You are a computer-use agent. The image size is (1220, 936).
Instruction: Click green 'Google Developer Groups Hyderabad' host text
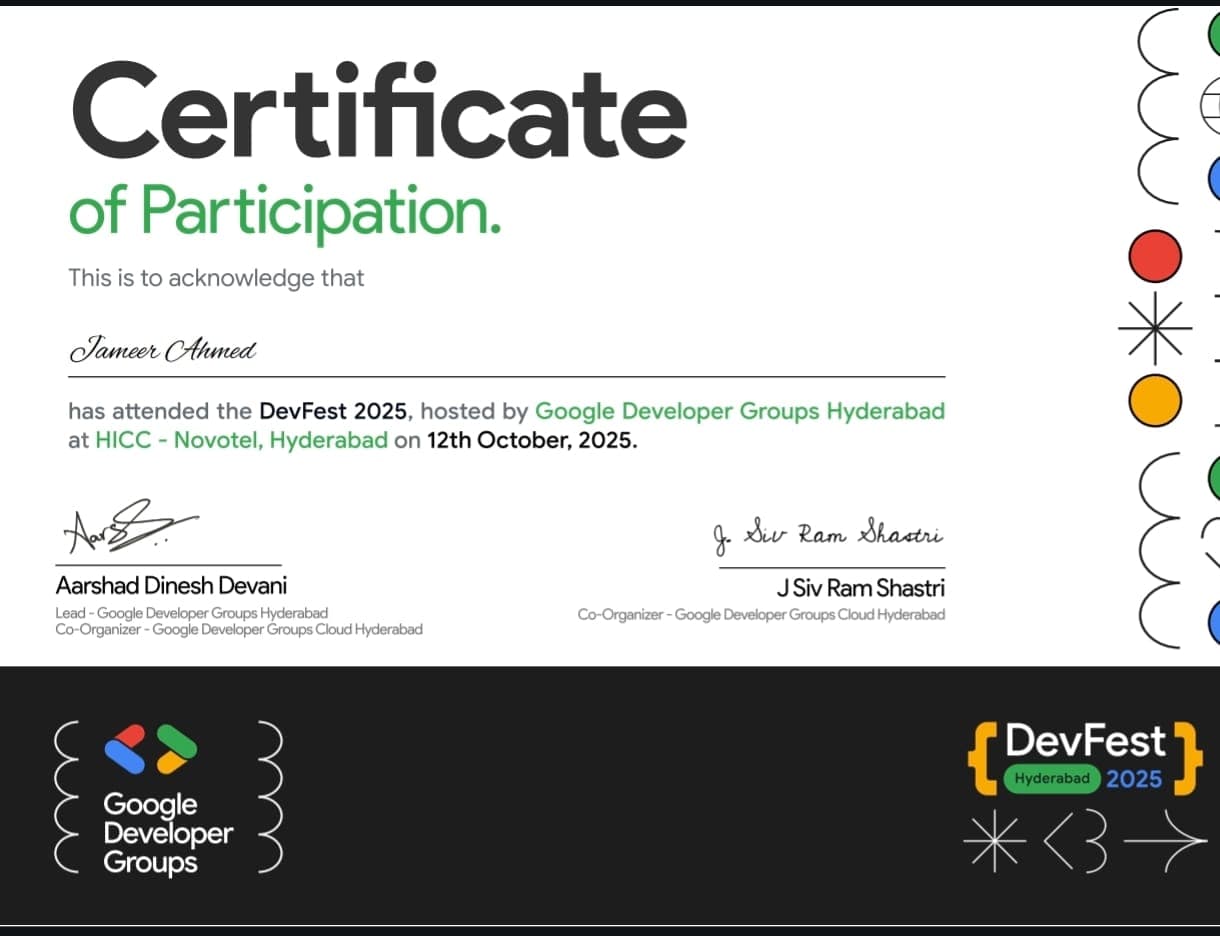(740, 411)
